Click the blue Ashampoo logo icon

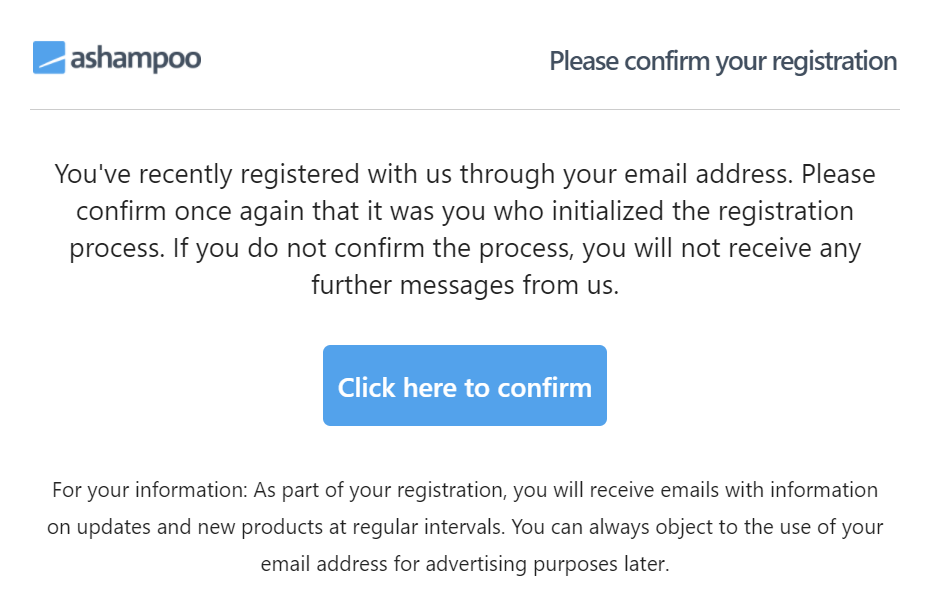tap(49, 58)
